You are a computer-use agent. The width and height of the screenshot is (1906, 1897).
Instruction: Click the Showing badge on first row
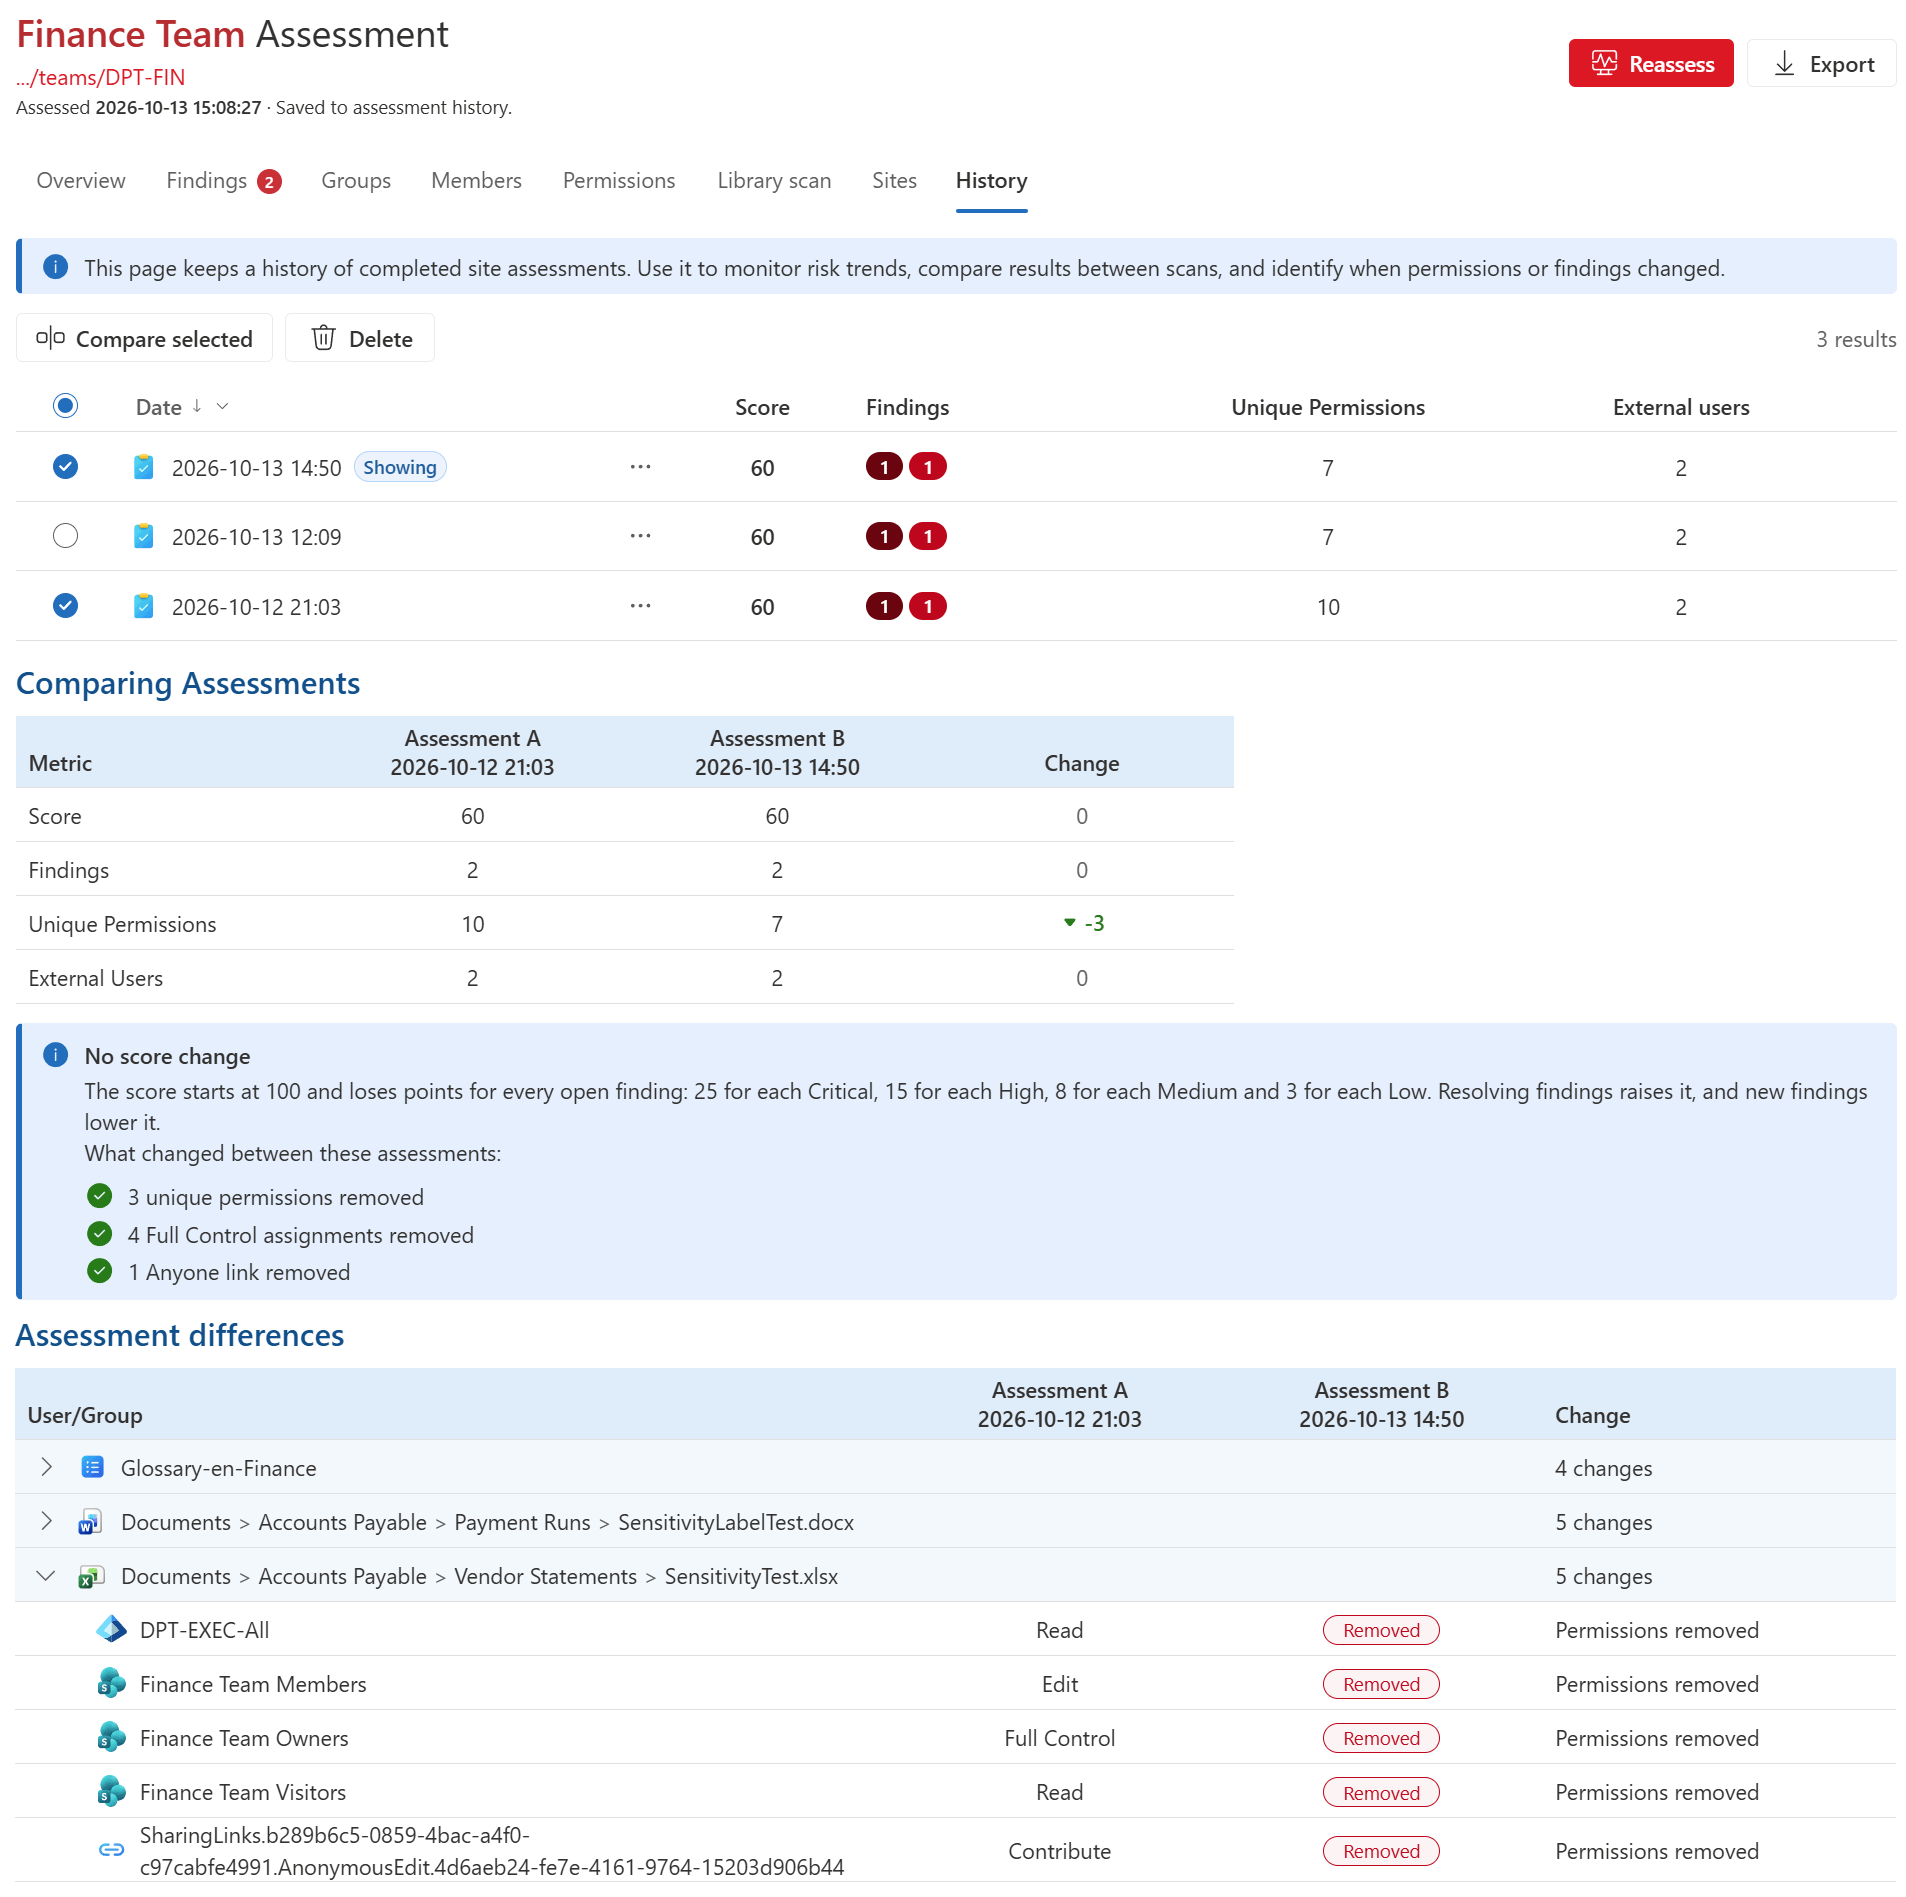point(400,467)
